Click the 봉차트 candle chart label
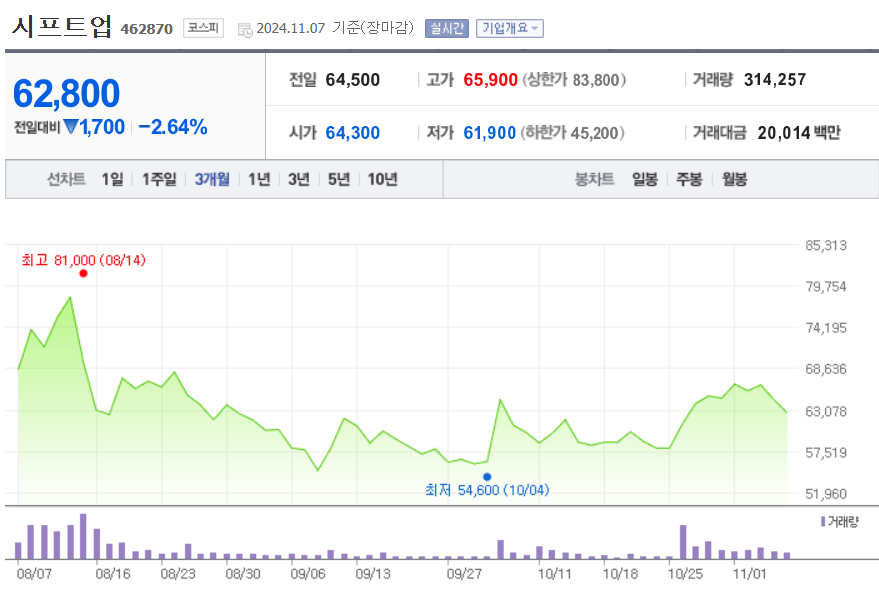879x597 pixels. click(x=595, y=179)
